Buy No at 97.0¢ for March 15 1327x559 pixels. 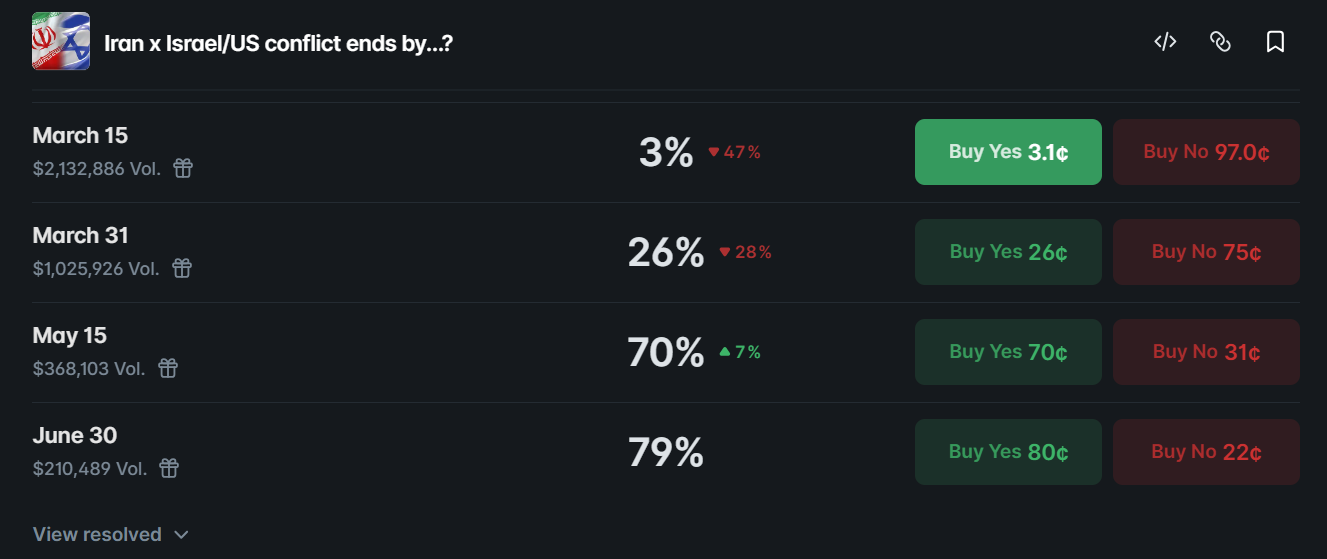click(x=1206, y=152)
